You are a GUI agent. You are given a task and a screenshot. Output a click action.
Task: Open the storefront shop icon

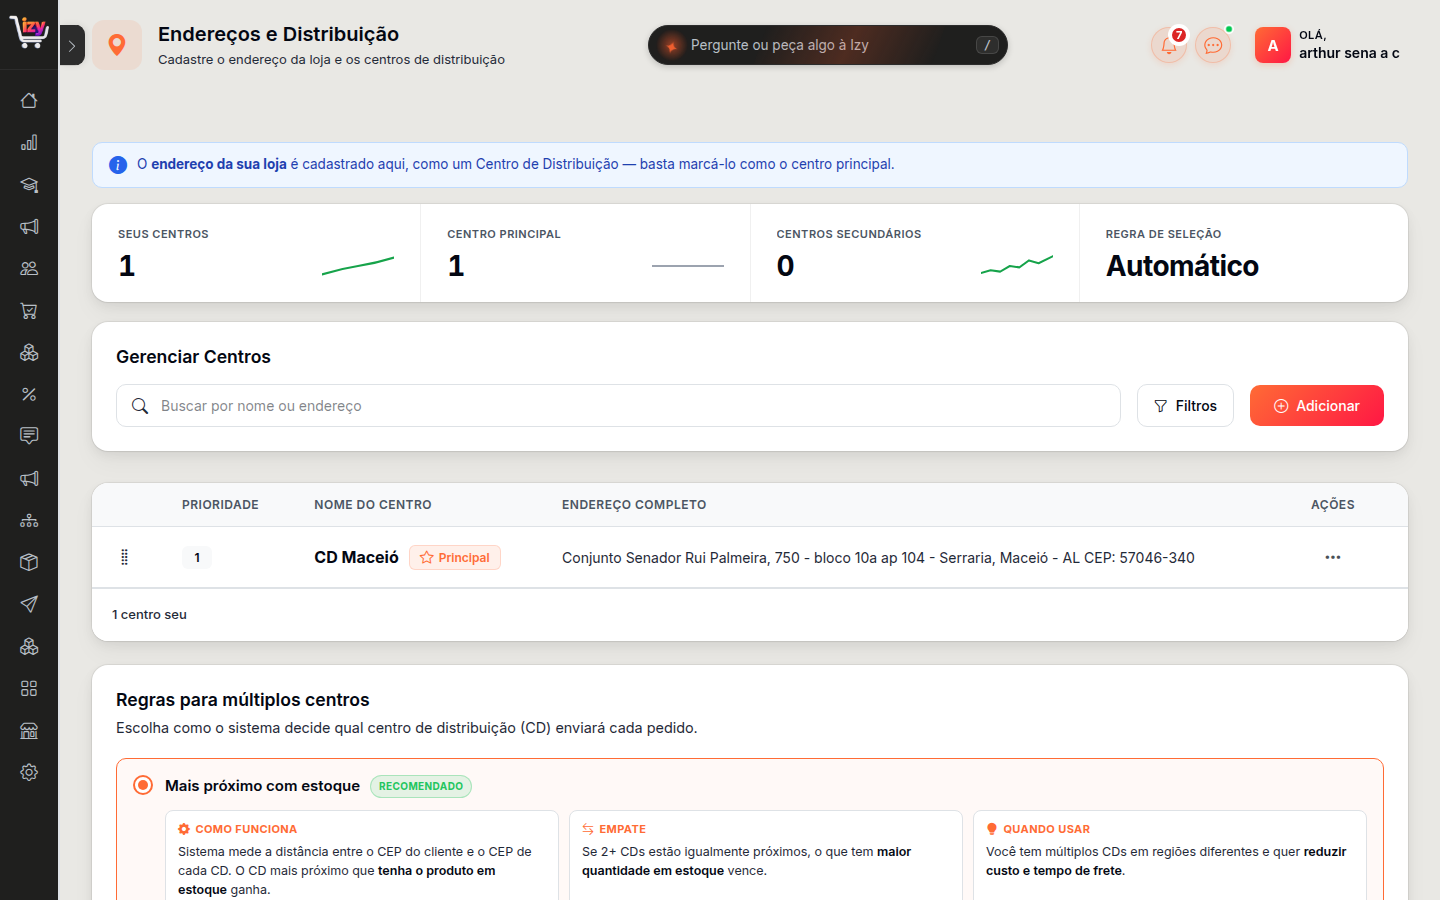click(x=29, y=730)
